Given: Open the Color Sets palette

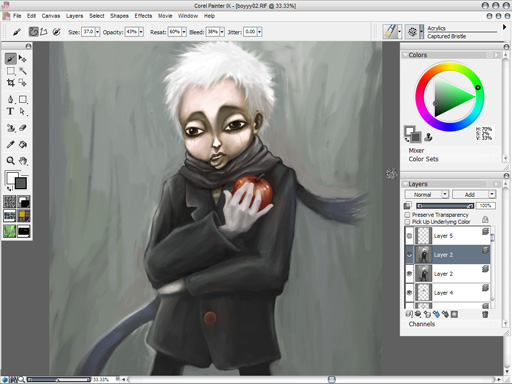Looking at the screenshot, I should point(423,159).
